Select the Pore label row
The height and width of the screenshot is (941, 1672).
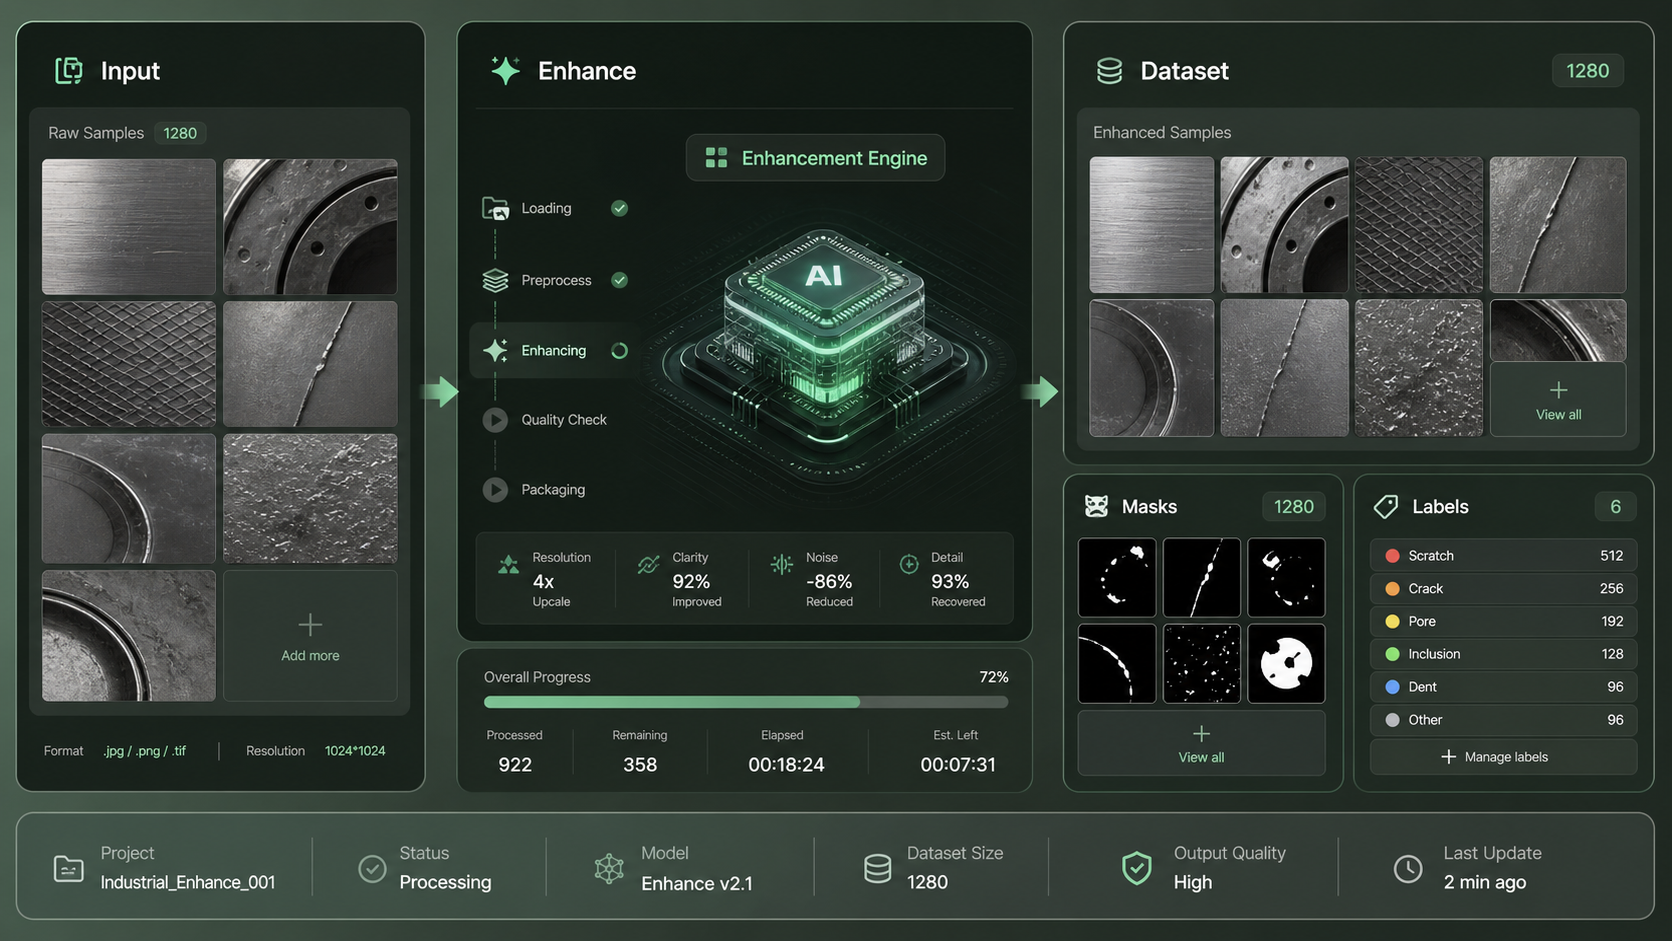[1503, 621]
